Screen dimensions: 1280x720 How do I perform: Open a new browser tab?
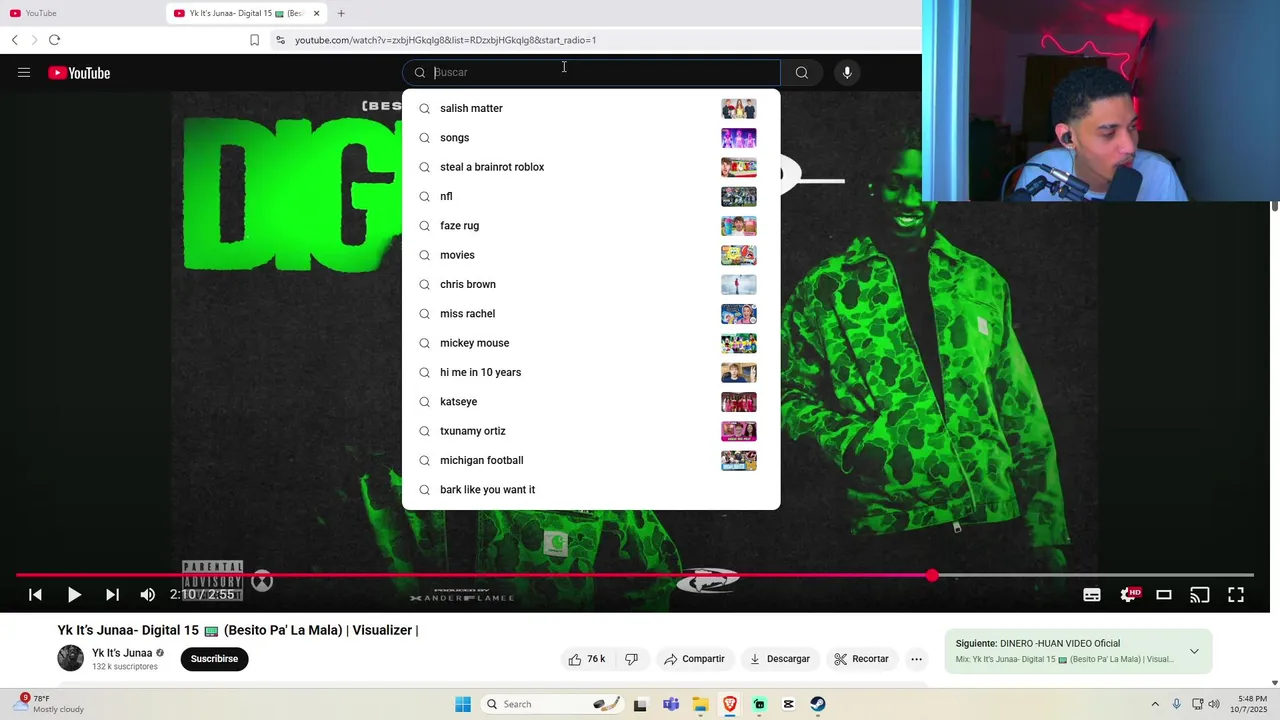pyautogui.click(x=341, y=13)
